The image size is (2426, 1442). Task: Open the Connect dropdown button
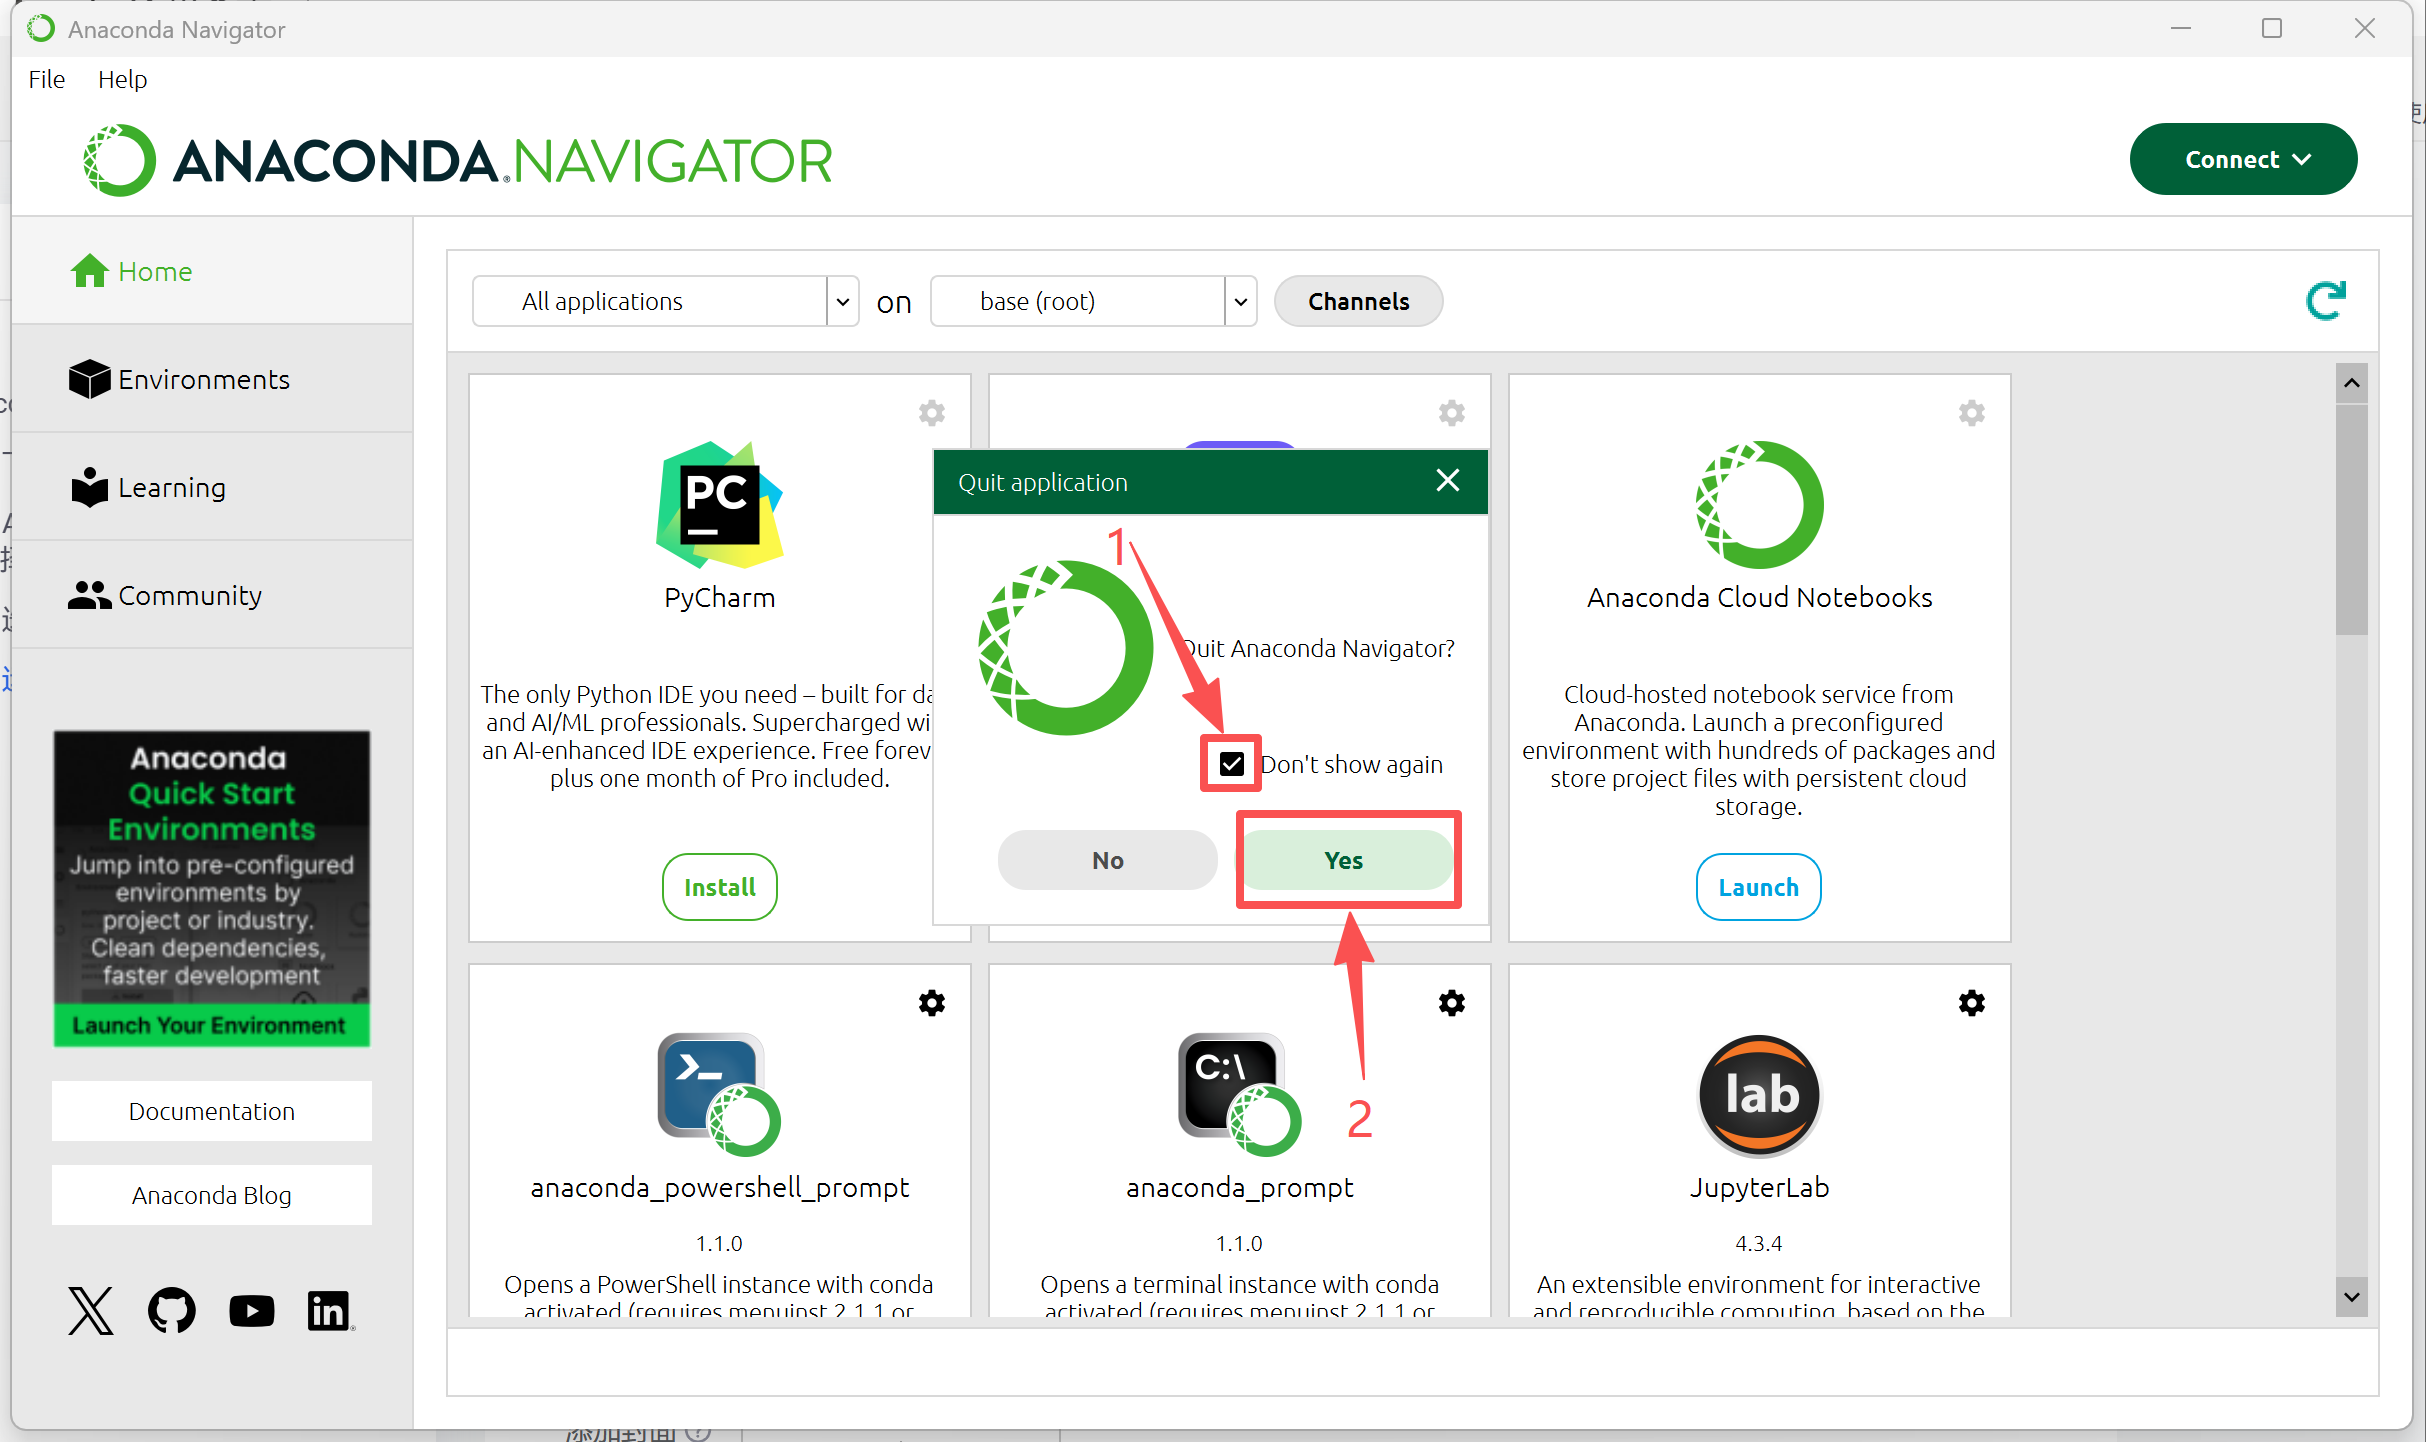(2243, 159)
